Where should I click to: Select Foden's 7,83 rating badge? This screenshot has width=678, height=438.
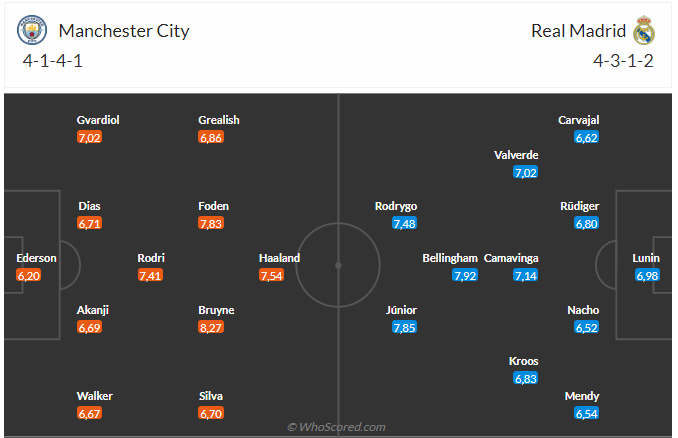[x=211, y=224]
